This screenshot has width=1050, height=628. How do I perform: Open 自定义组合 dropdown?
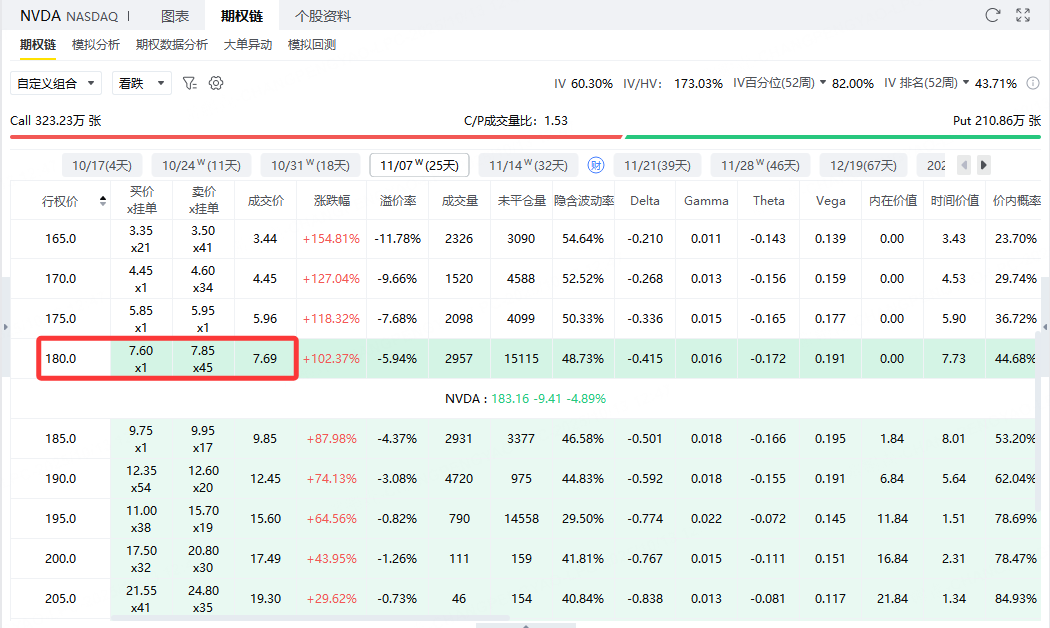[56, 83]
